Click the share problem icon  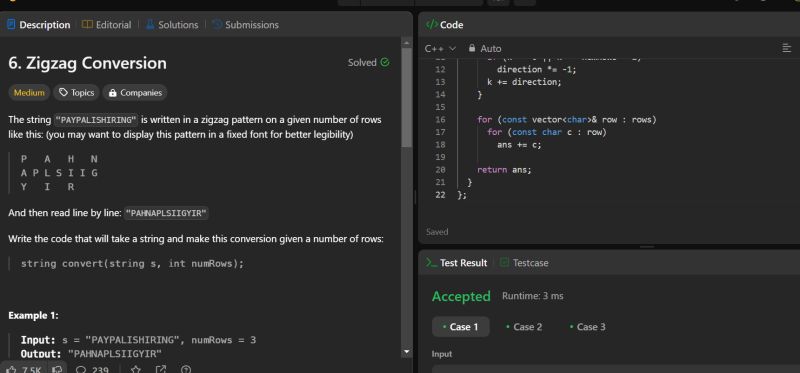click(161, 369)
